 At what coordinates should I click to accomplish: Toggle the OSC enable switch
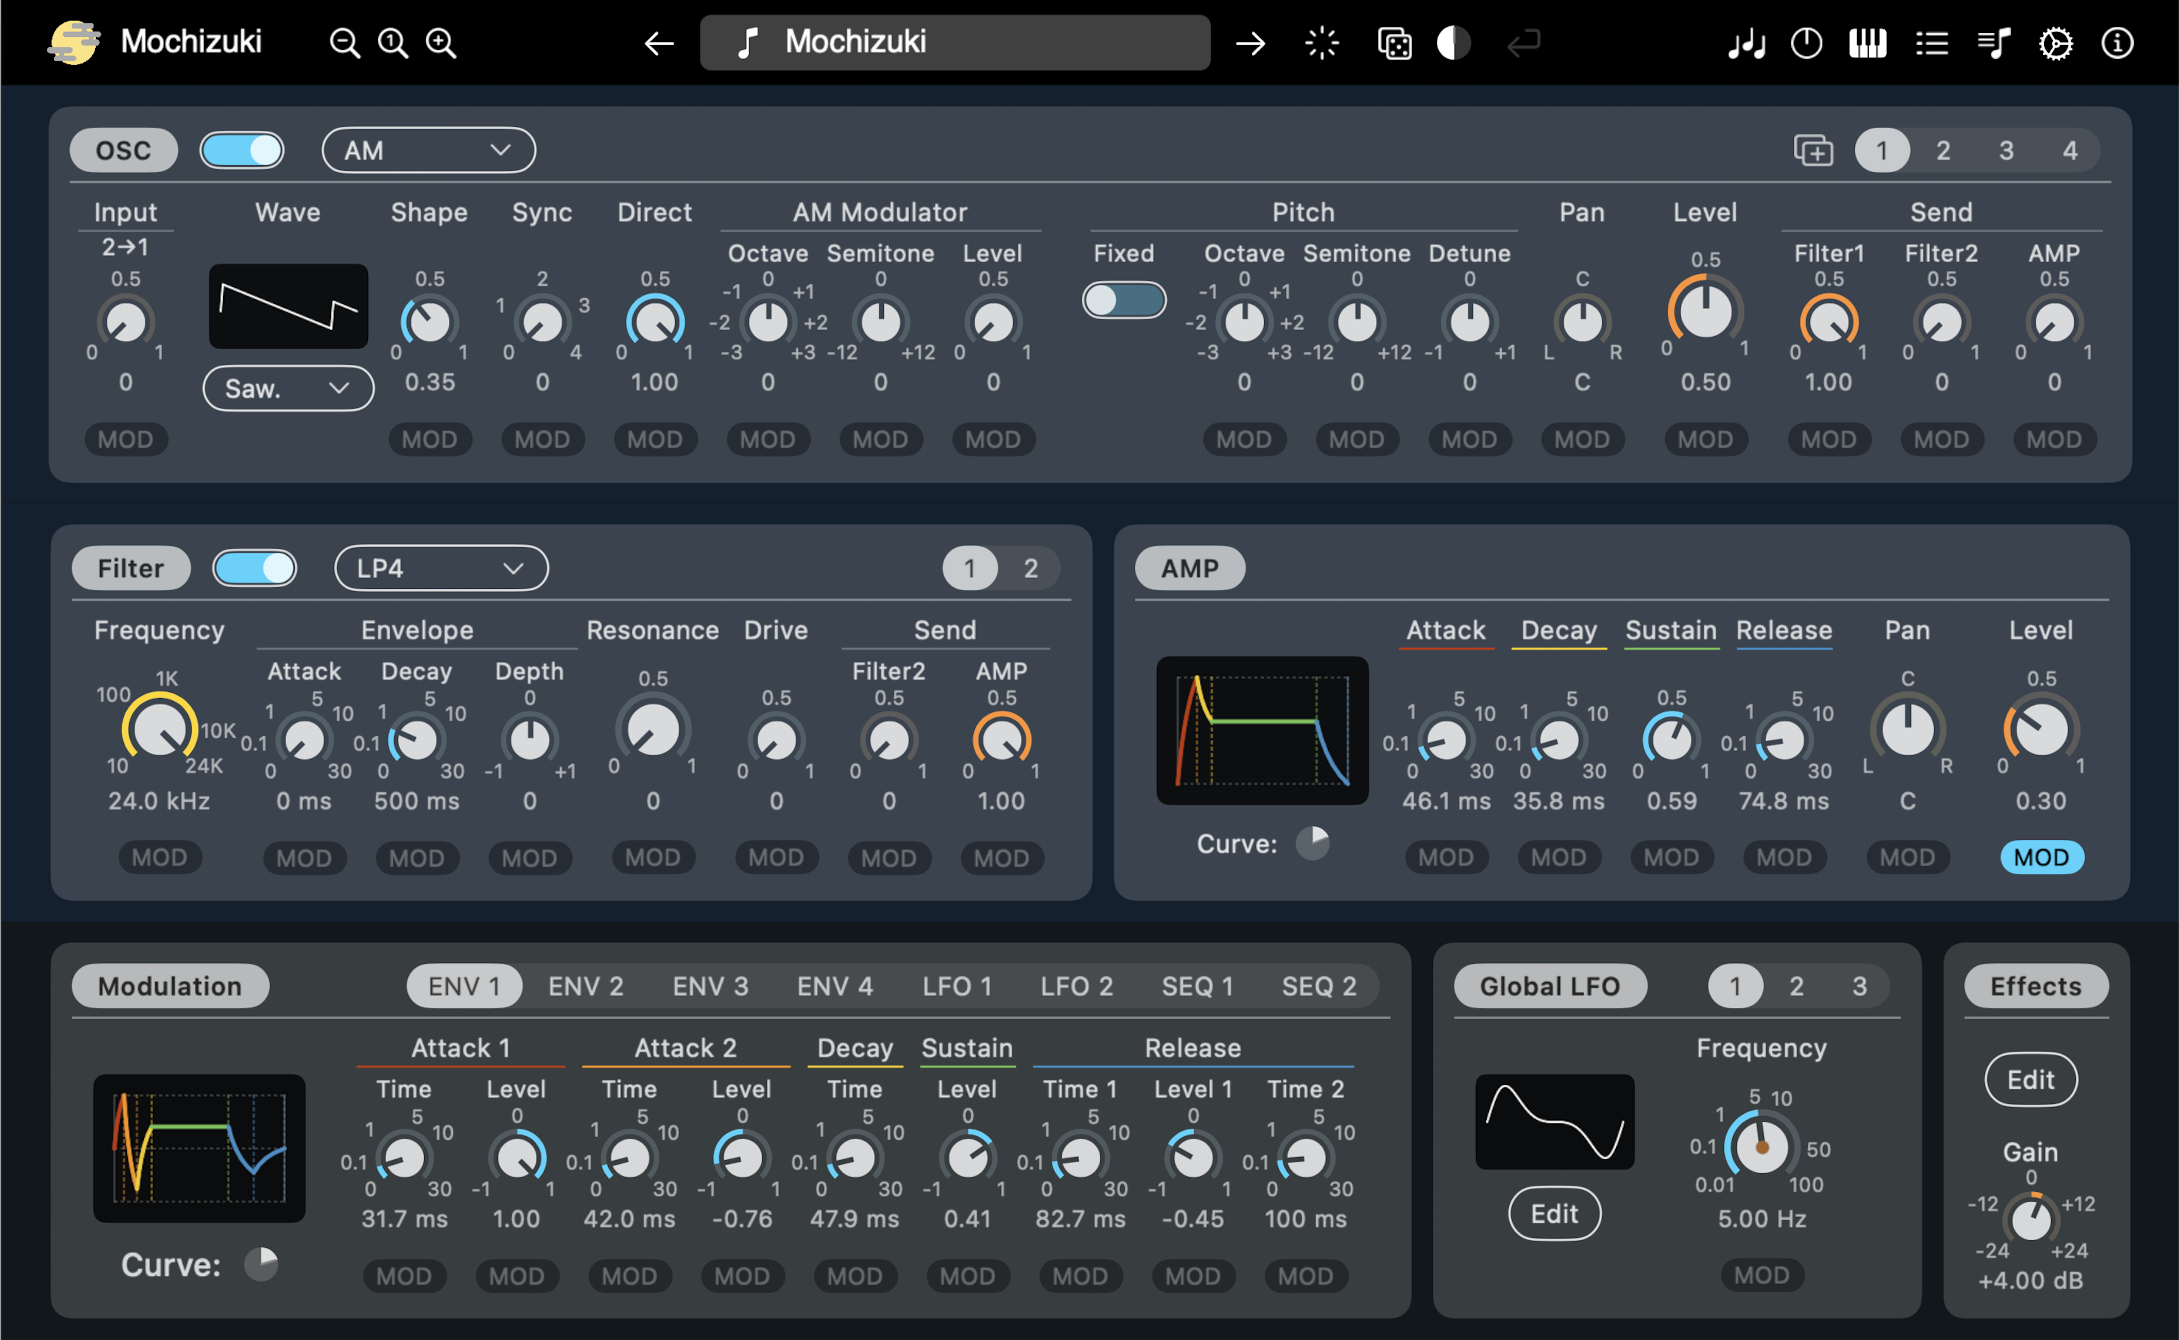242,150
